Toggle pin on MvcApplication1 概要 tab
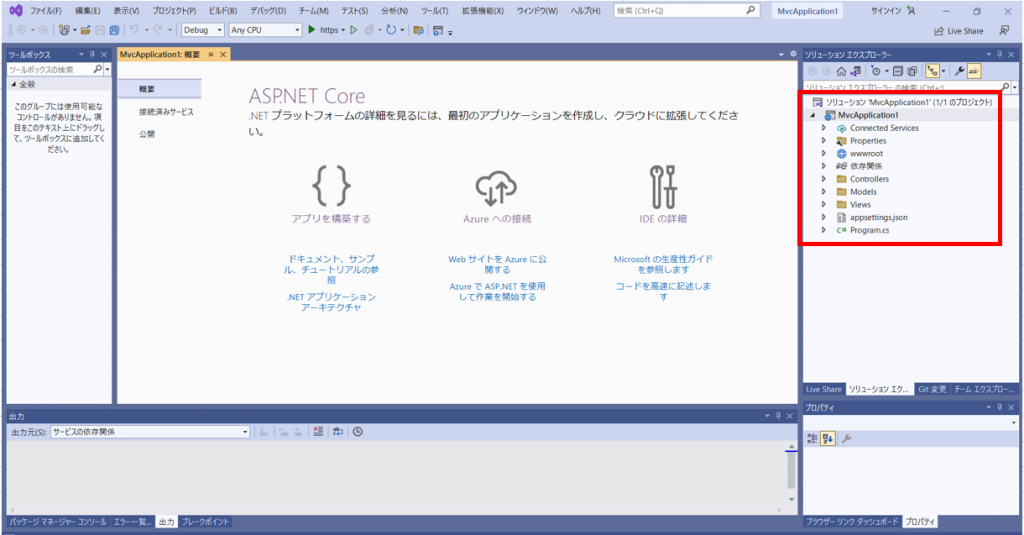This screenshot has height=535, width=1024. [x=210, y=54]
